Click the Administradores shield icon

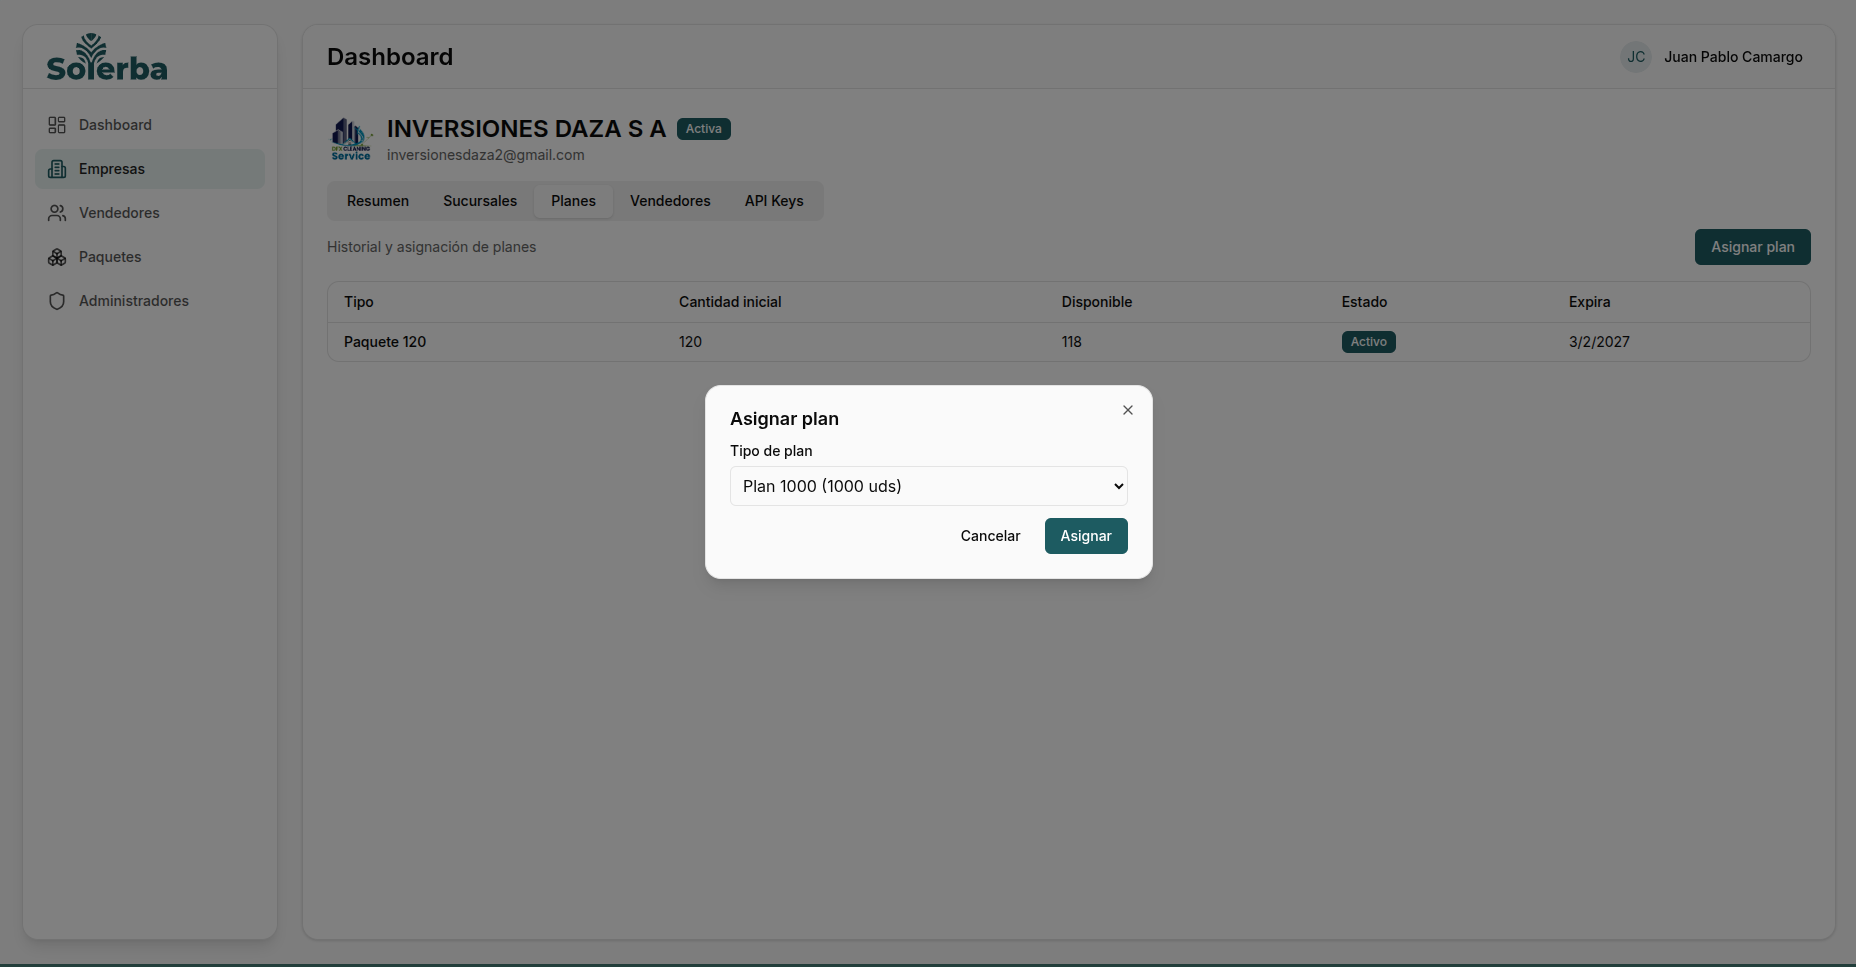pos(57,301)
